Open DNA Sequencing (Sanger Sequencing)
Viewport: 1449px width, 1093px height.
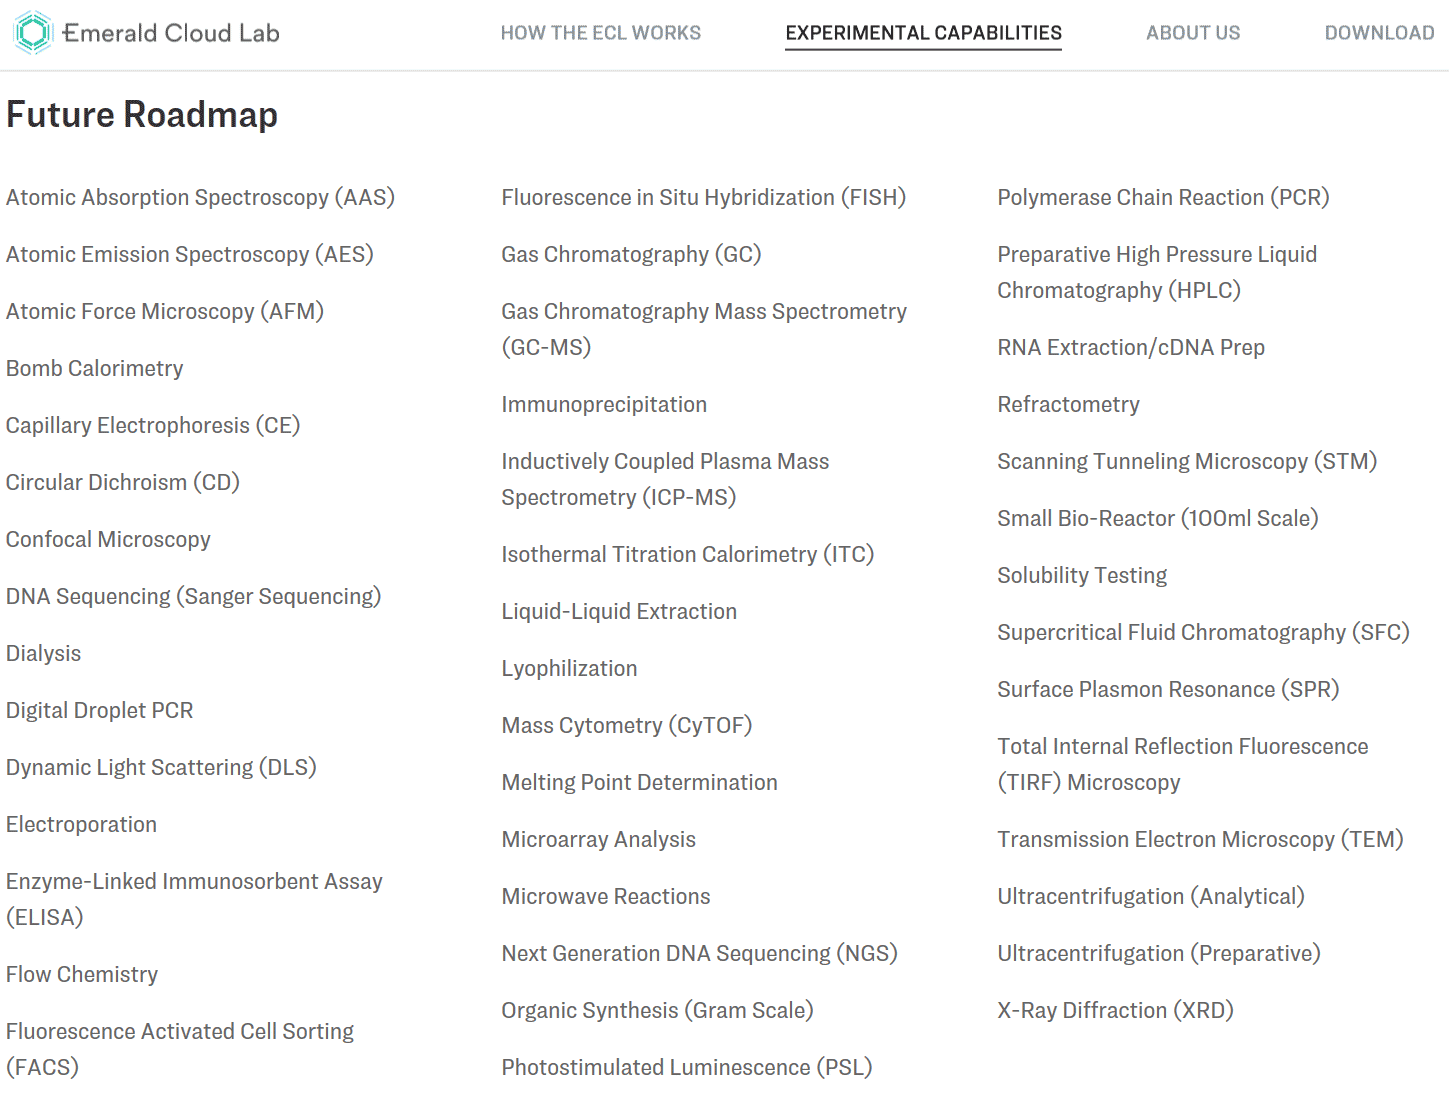click(194, 597)
